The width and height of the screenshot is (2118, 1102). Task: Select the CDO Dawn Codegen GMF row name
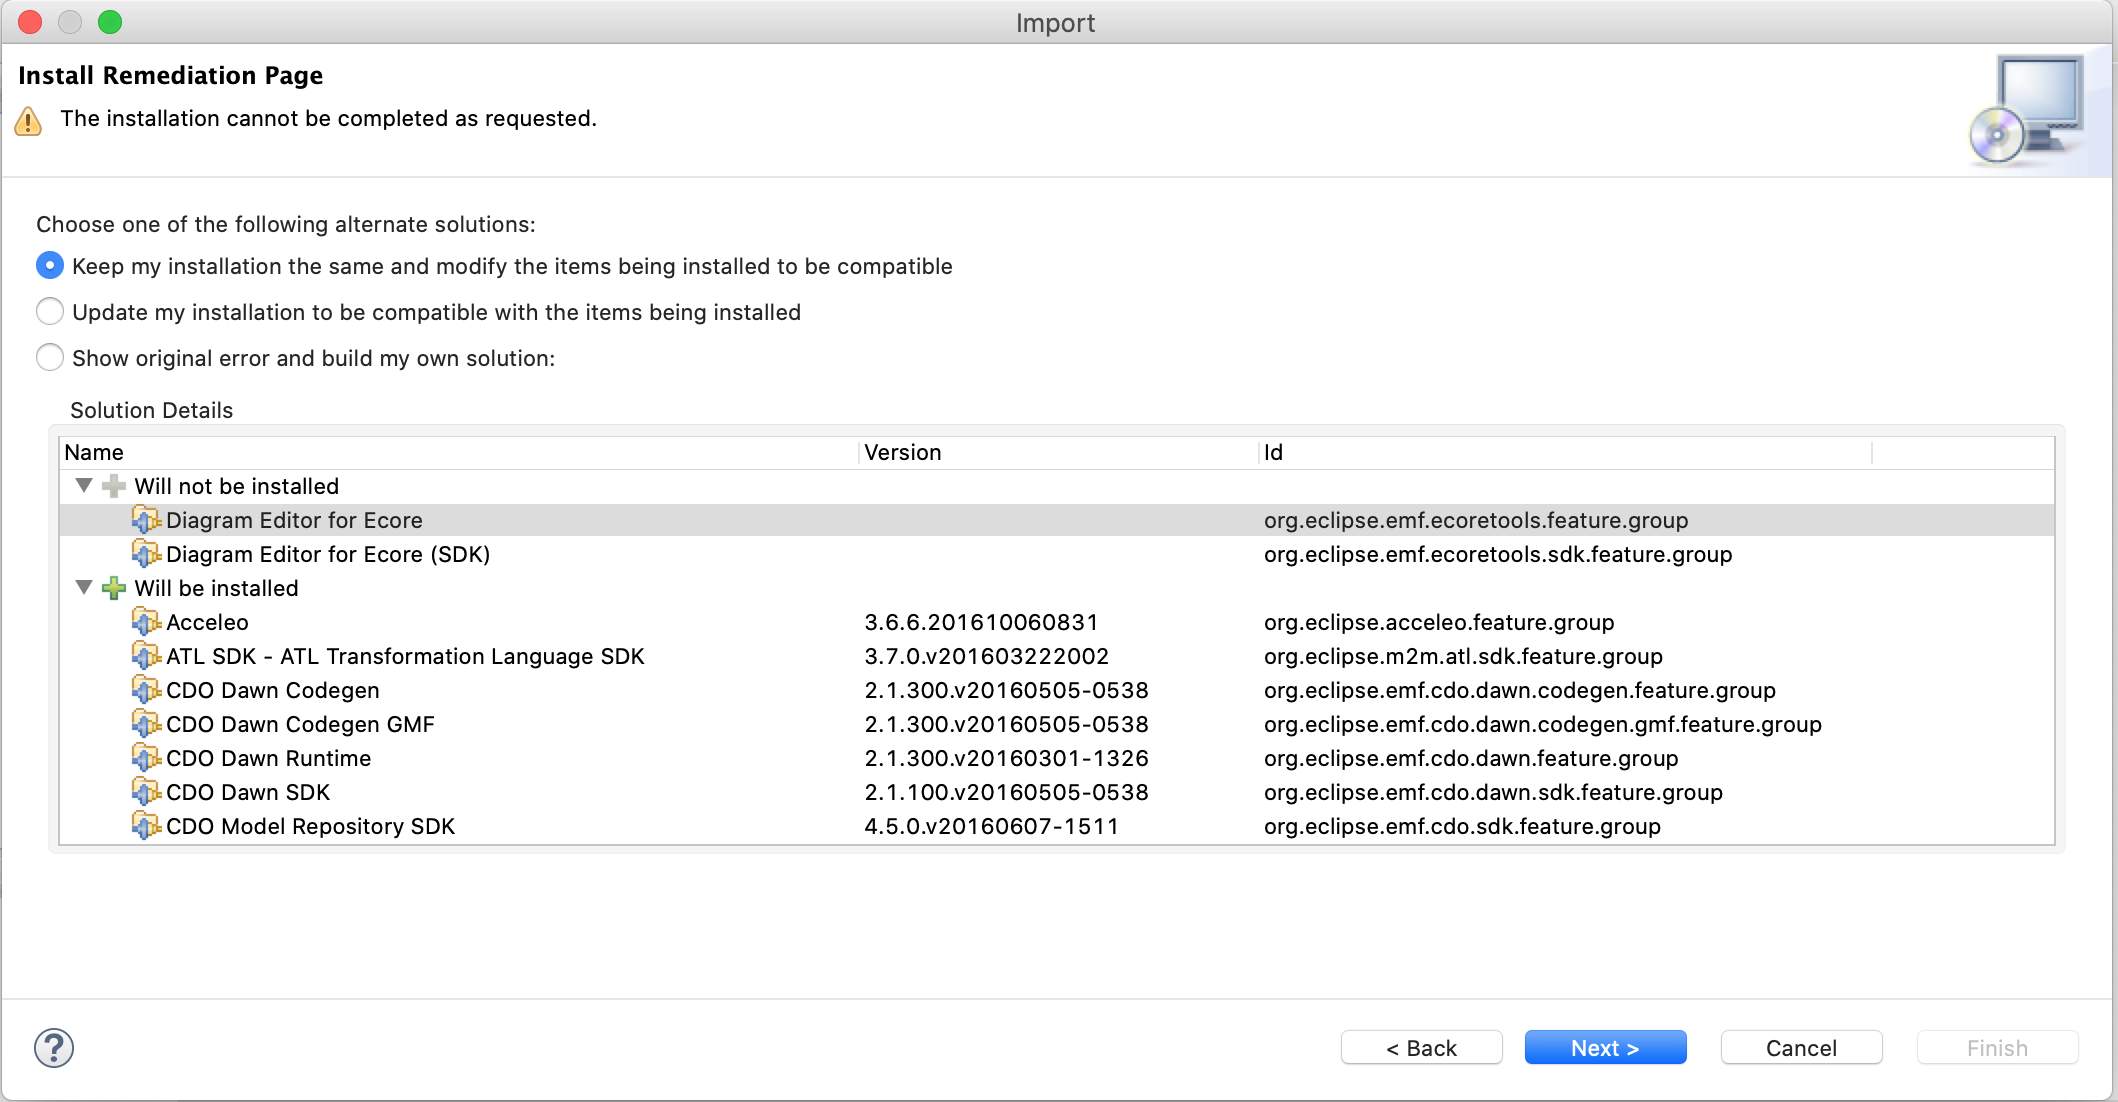300,724
